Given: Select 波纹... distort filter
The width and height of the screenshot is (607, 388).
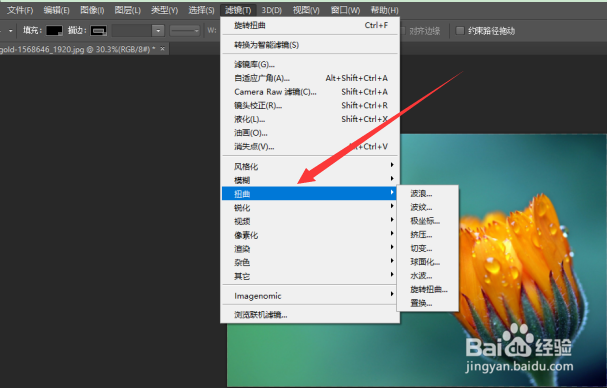Looking at the screenshot, I should click(x=428, y=208).
